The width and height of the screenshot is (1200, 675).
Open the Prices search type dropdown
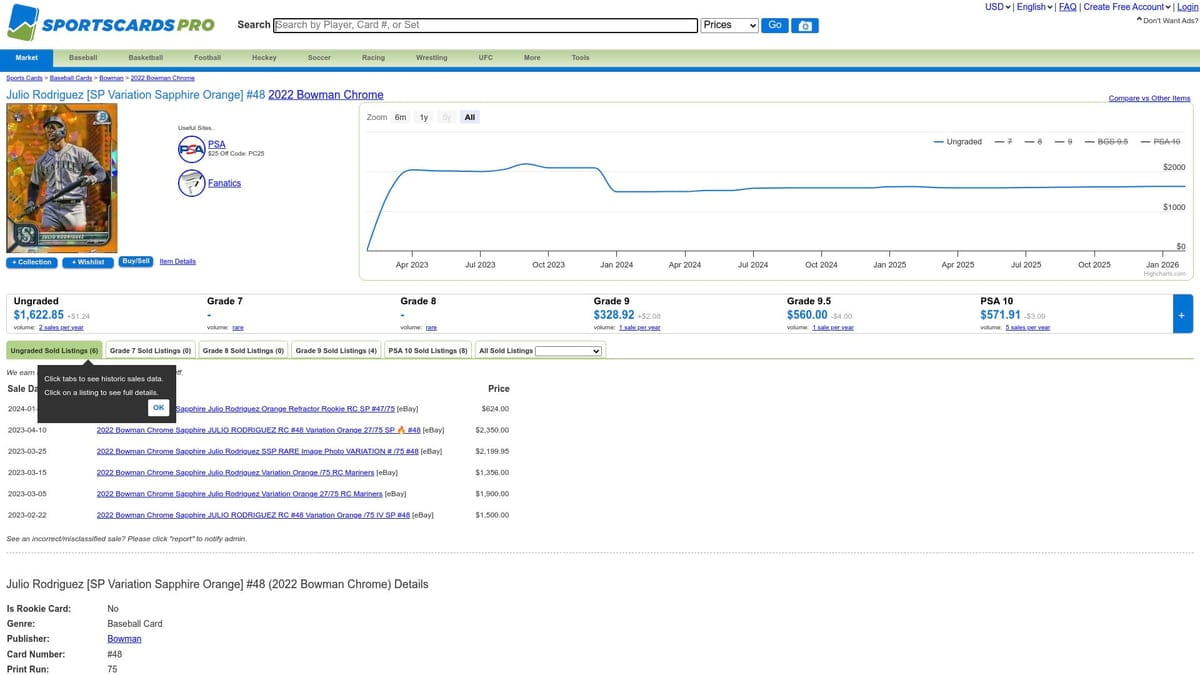click(x=730, y=25)
